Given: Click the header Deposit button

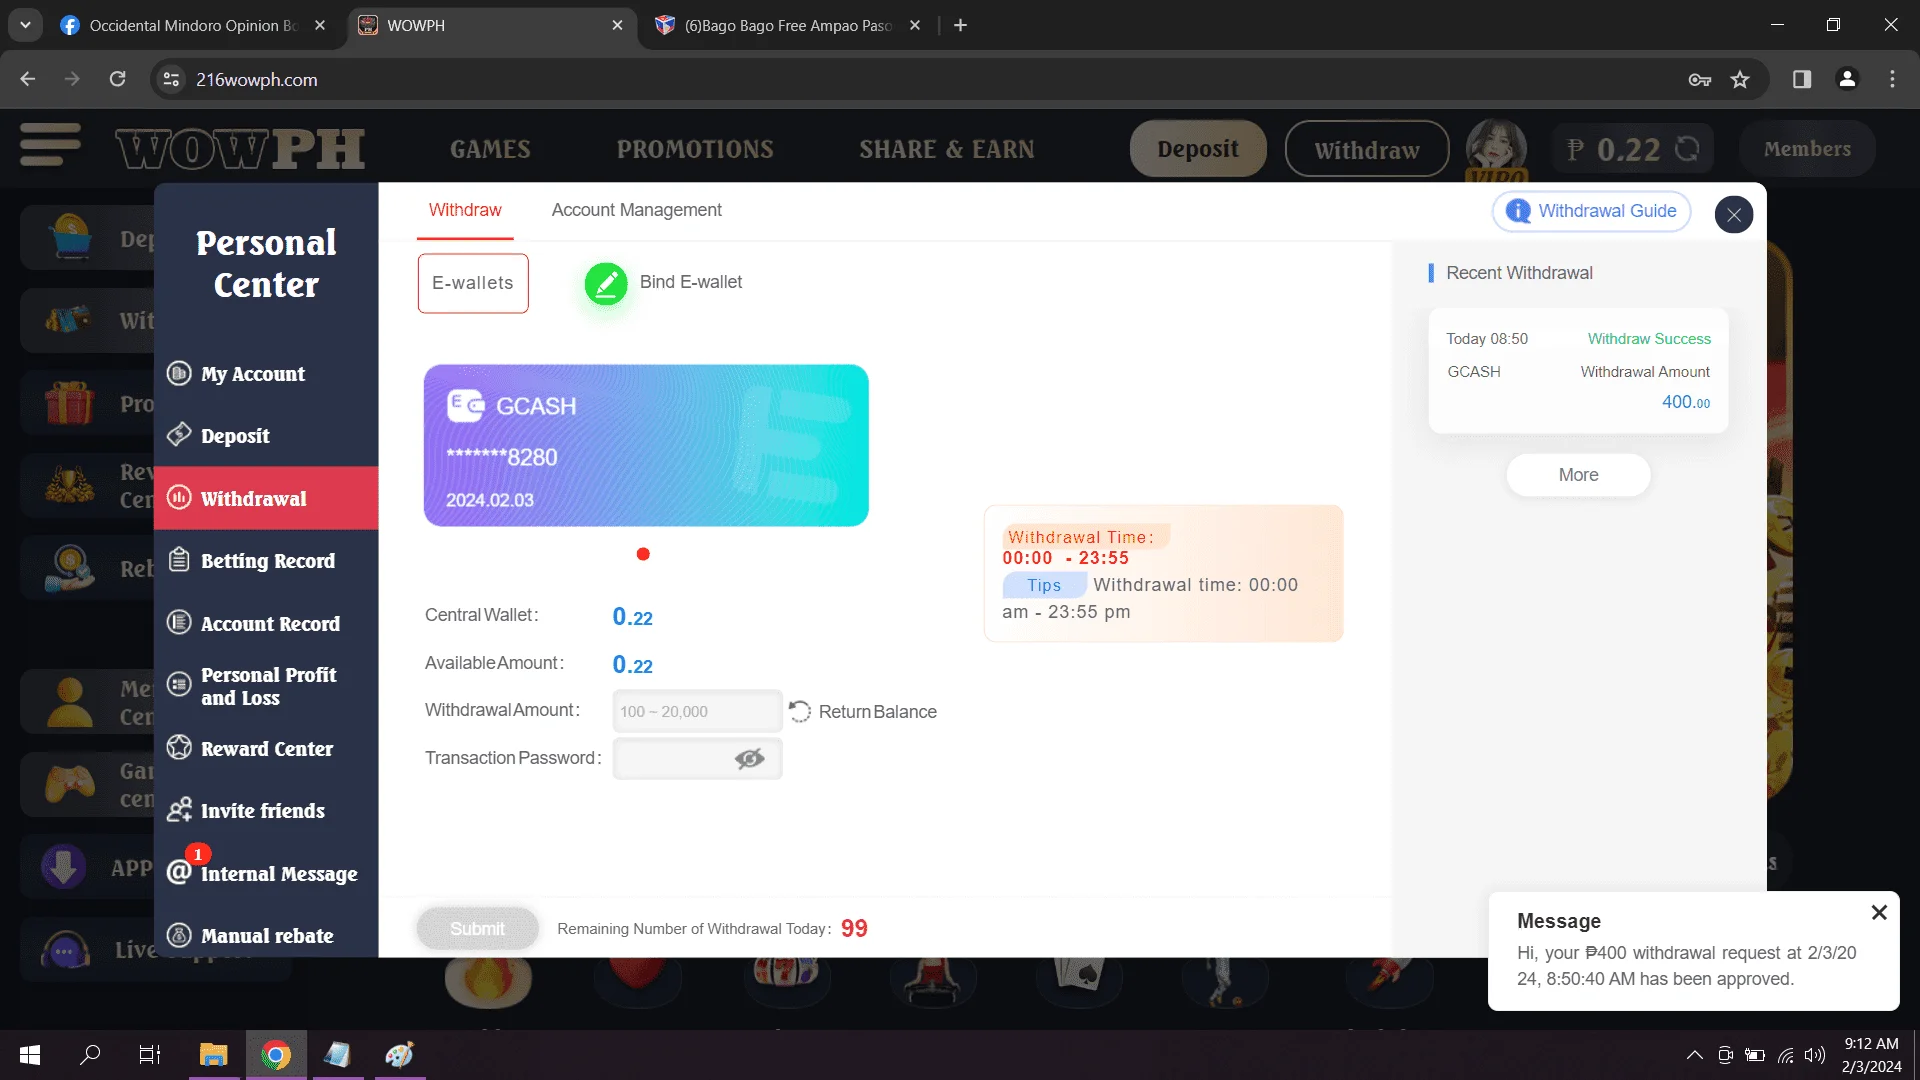Looking at the screenshot, I should [x=1198, y=149].
